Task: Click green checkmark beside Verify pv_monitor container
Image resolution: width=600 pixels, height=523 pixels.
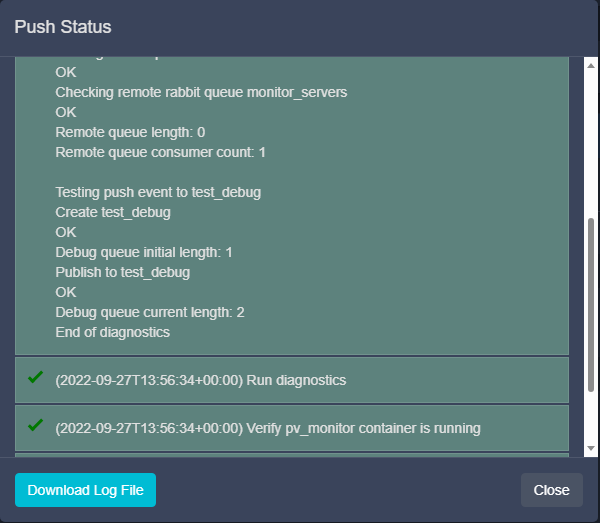Action: coord(36,426)
